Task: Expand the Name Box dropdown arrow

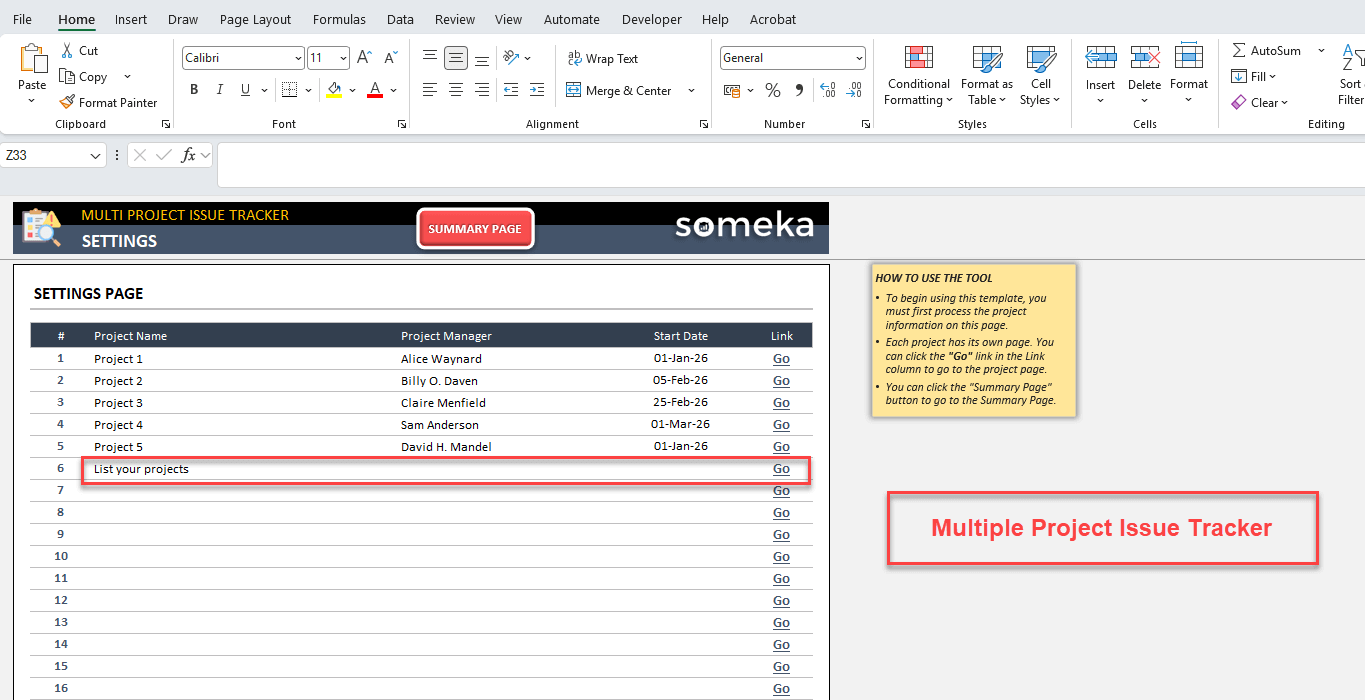Action: pyautogui.click(x=96, y=155)
